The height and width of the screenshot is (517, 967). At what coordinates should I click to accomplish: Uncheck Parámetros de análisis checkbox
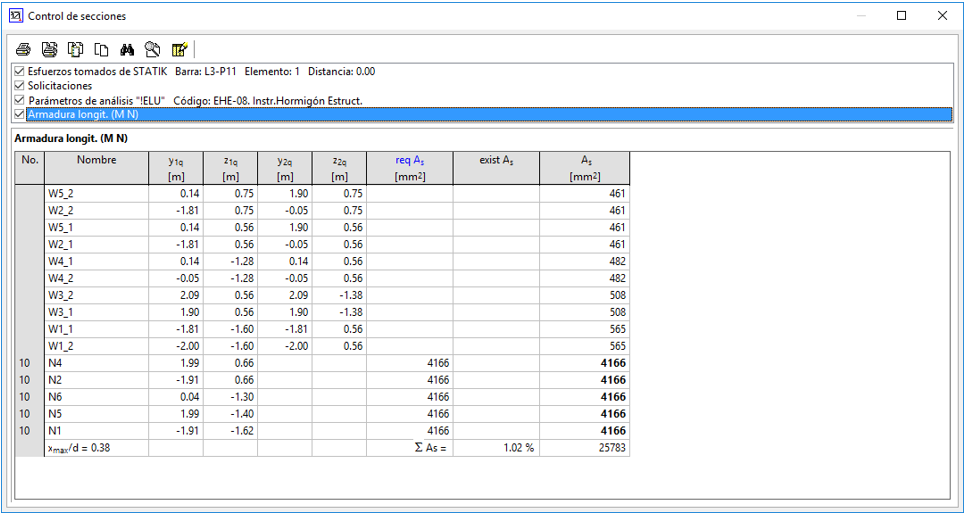[x=19, y=100]
